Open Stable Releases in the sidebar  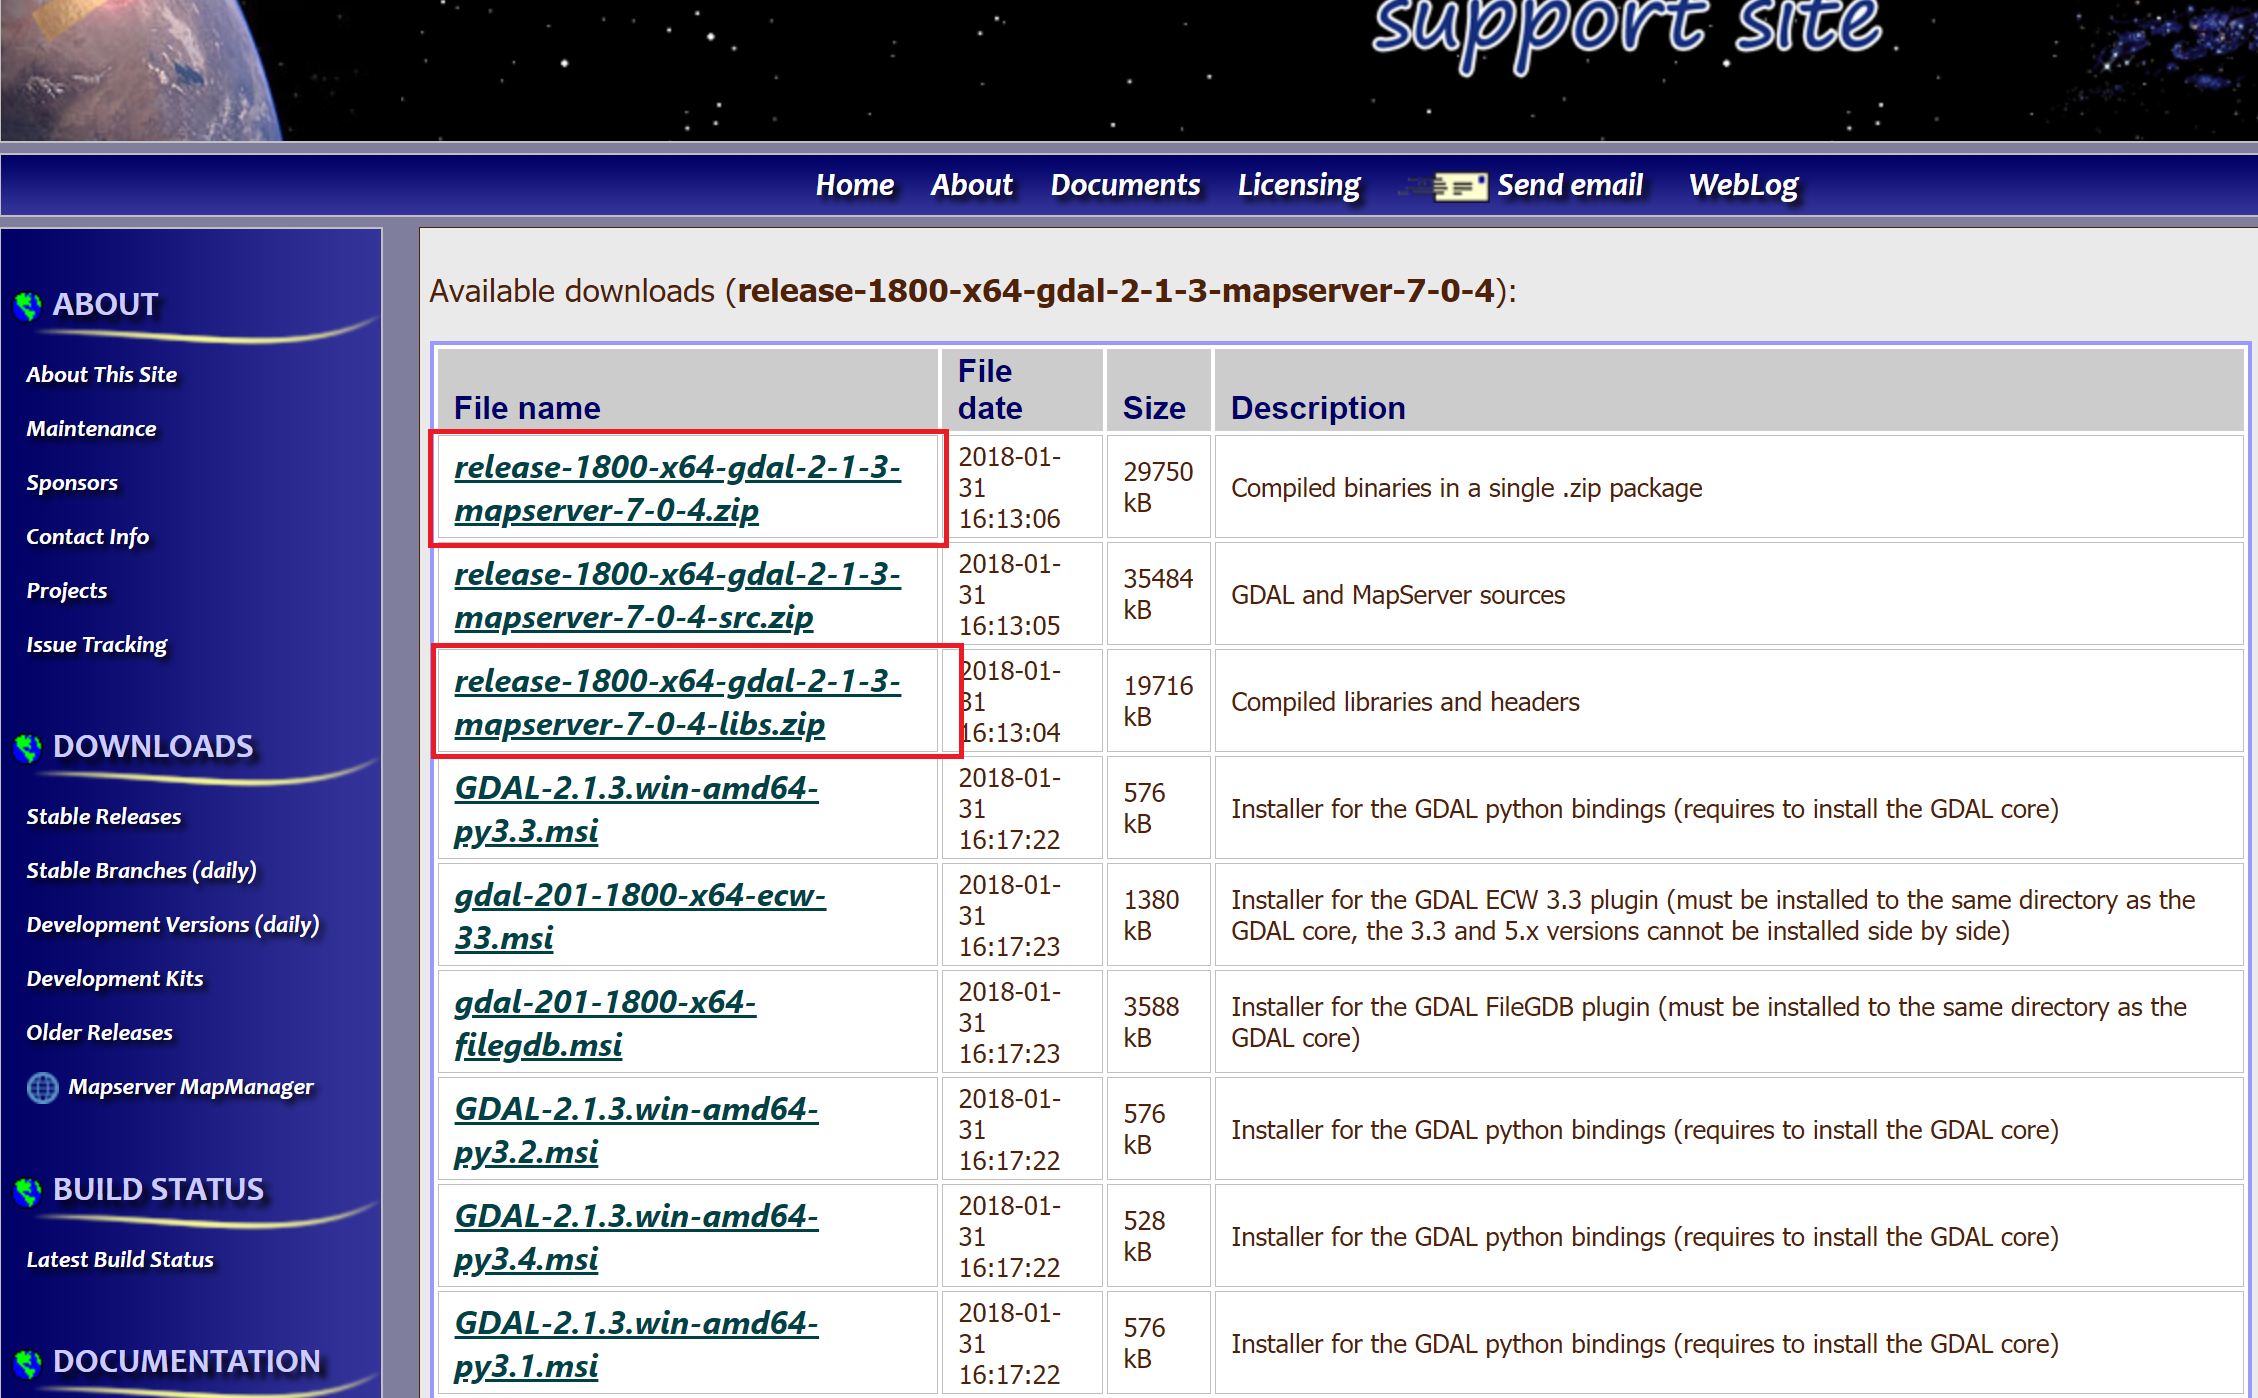(103, 816)
